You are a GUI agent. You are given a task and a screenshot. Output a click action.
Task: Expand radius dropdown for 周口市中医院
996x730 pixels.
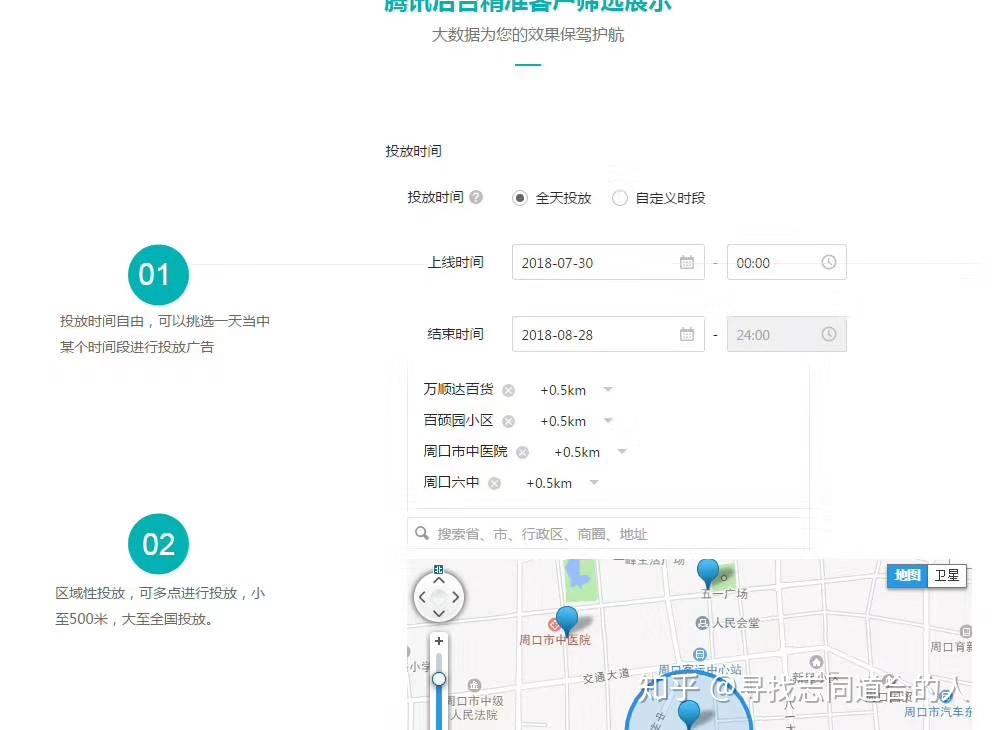coord(622,451)
